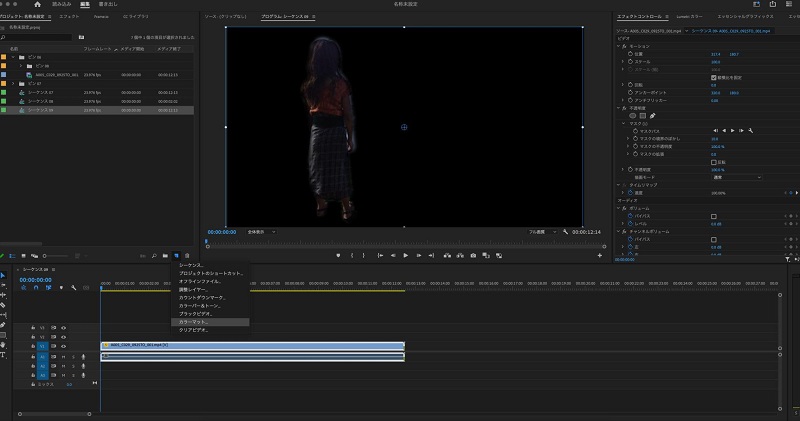Viewport: 800px width, 421px height.
Task: Switch to the Lumetri Color tab
Action: point(689,17)
